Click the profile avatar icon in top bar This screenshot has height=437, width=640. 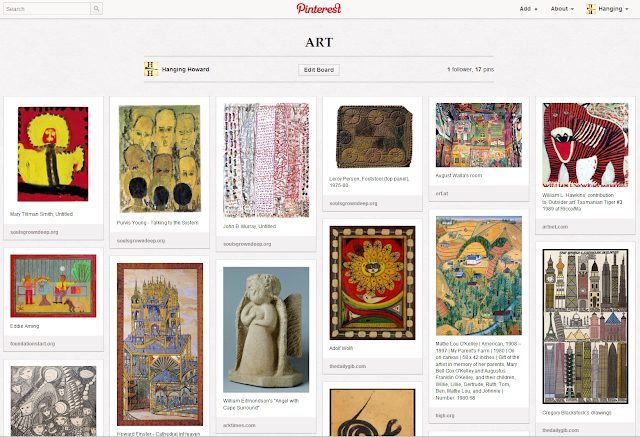tap(591, 9)
